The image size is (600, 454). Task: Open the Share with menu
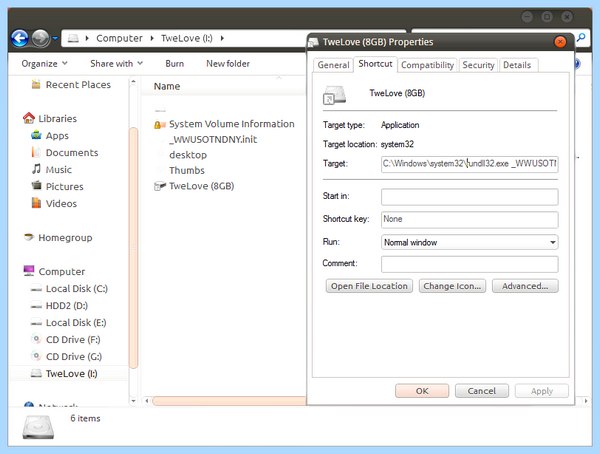[x=116, y=64]
